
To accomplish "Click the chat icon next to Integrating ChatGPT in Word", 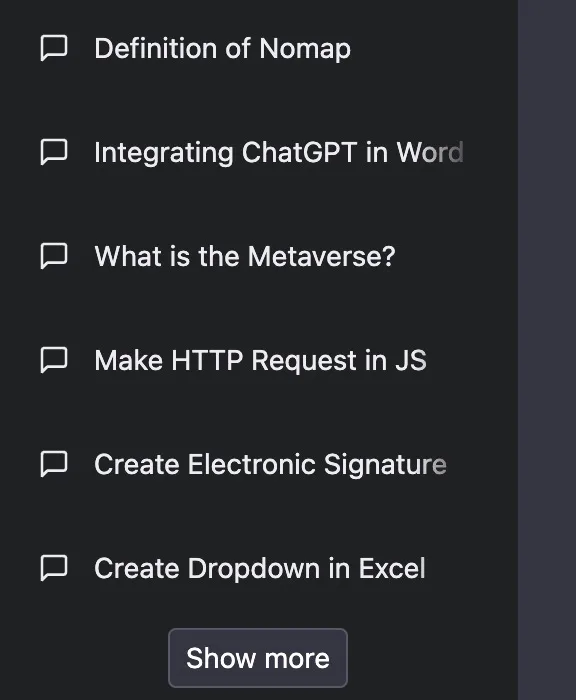I will (54, 152).
